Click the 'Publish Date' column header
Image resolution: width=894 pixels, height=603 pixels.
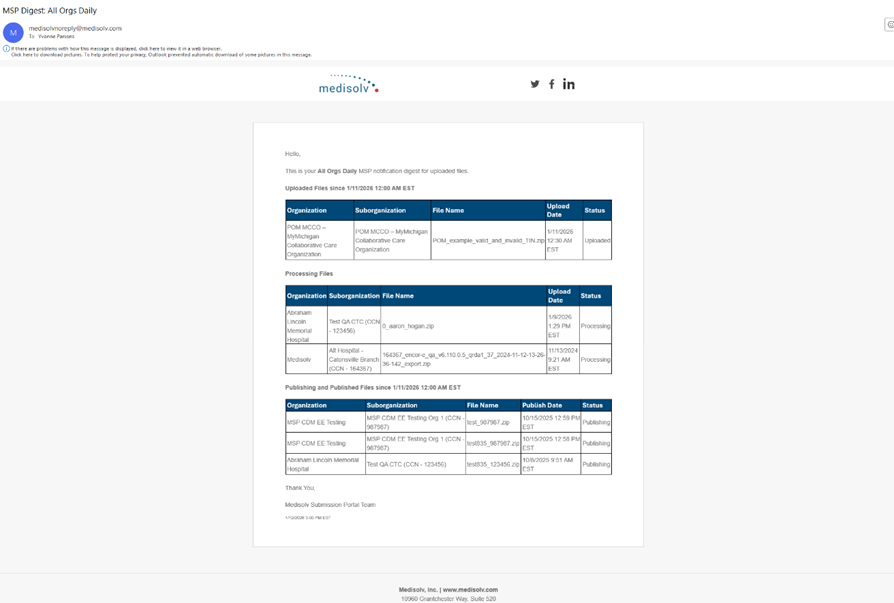point(542,405)
